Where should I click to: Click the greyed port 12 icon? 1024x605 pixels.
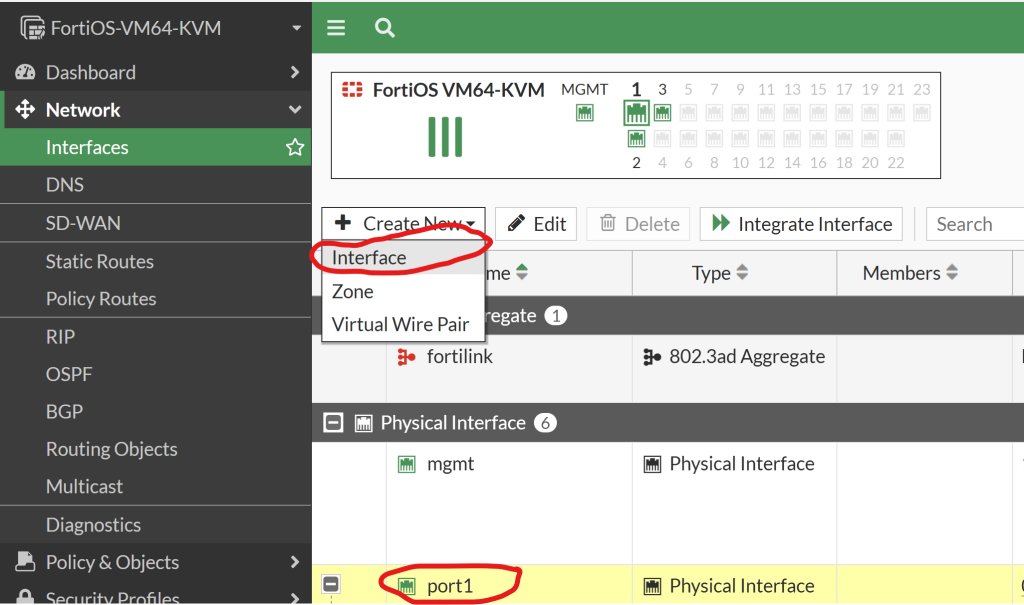click(766, 139)
